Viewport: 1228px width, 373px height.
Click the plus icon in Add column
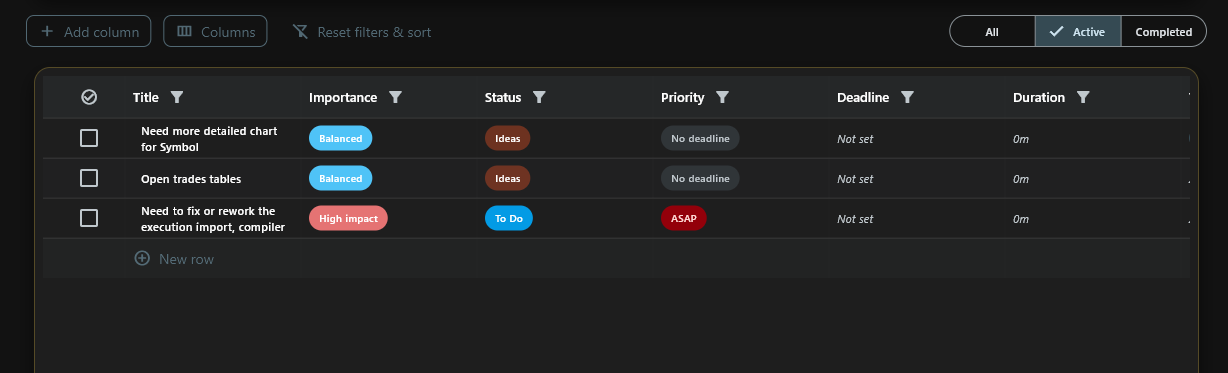[x=47, y=31]
